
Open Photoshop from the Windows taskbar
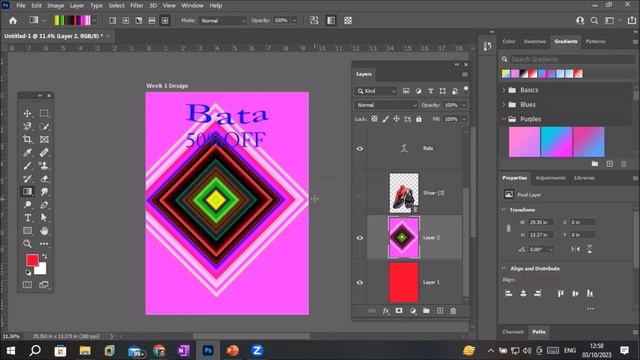click(x=208, y=351)
